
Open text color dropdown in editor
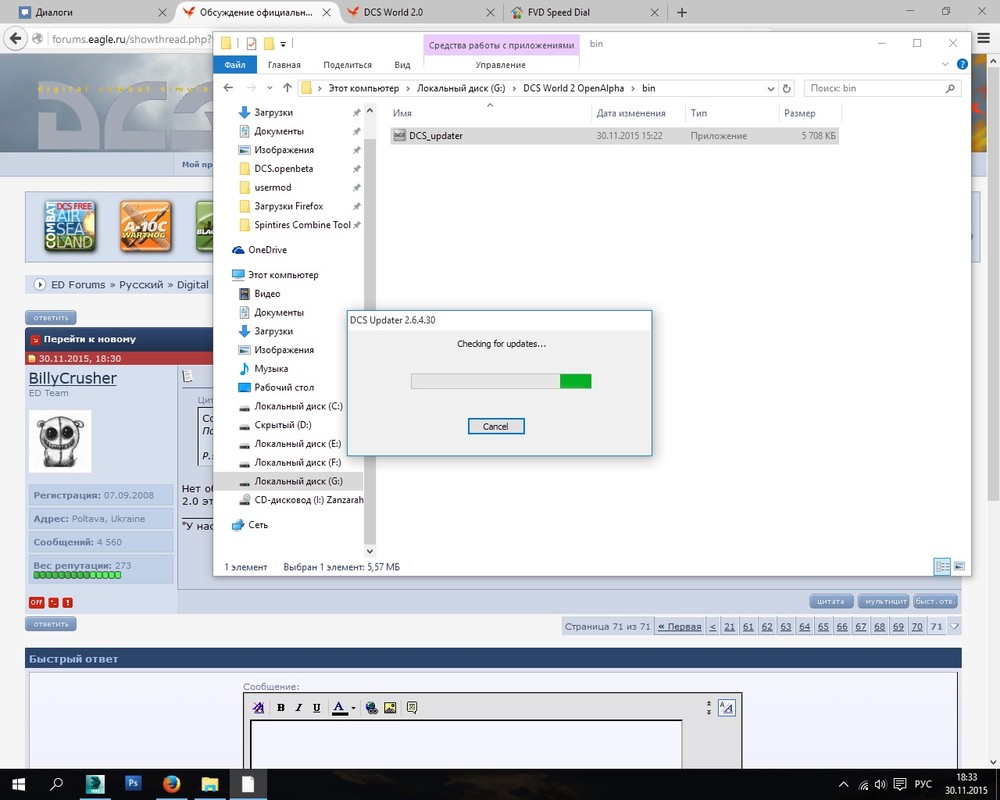coord(353,707)
